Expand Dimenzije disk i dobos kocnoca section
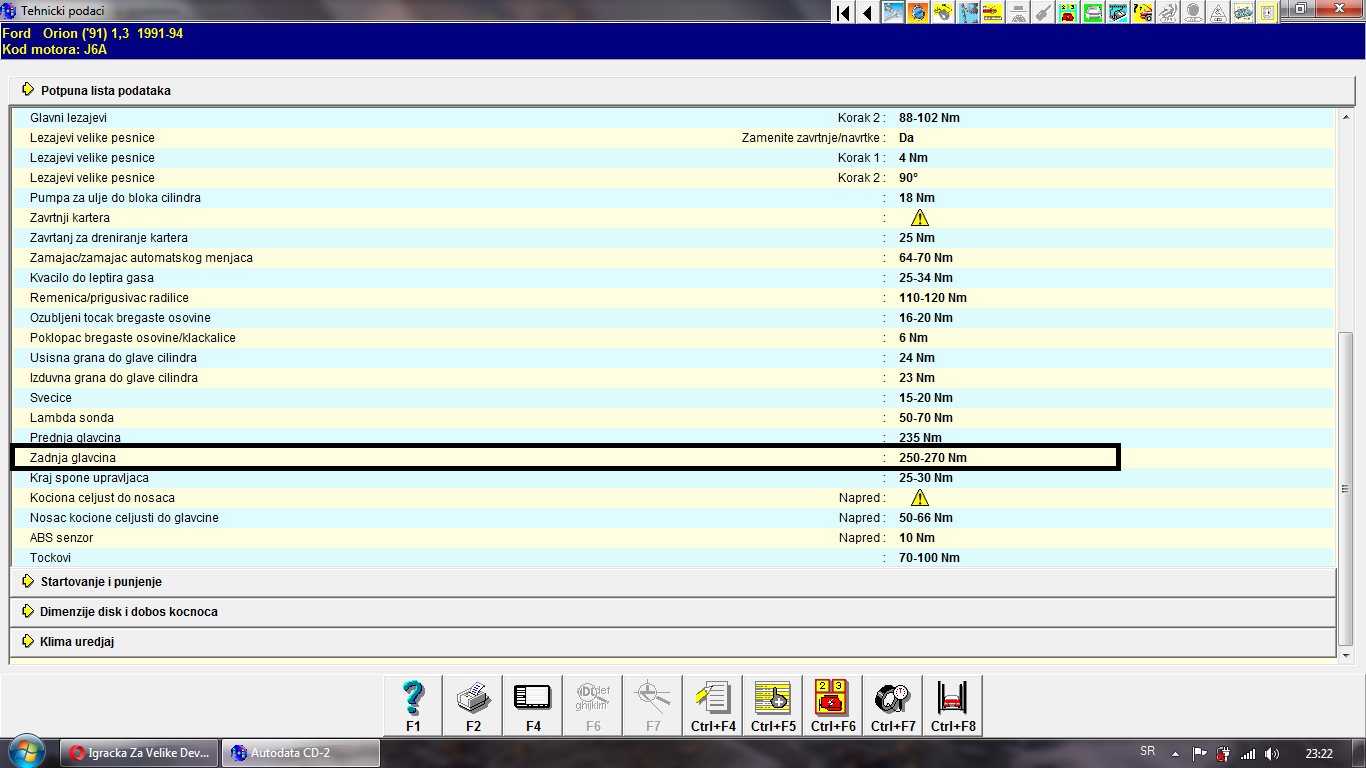1366x768 pixels. tap(672, 611)
